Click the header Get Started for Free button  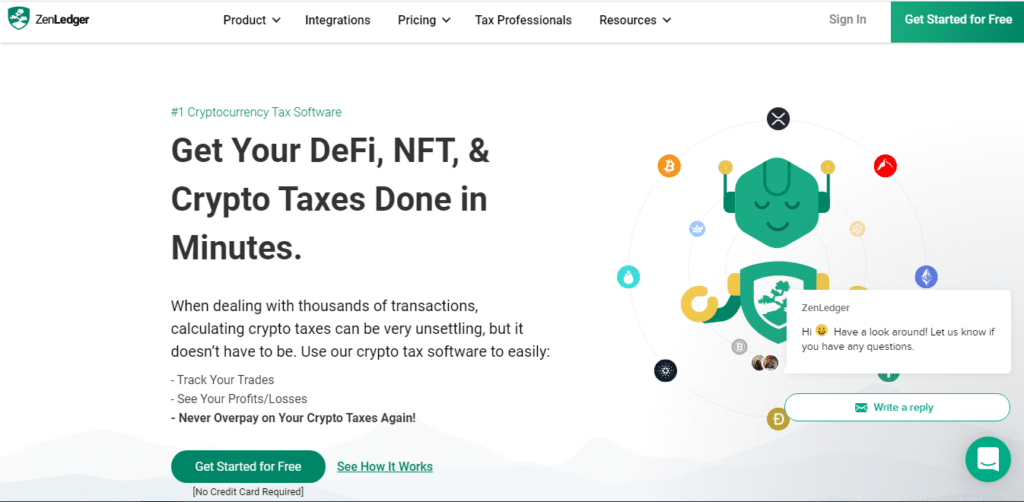click(957, 22)
